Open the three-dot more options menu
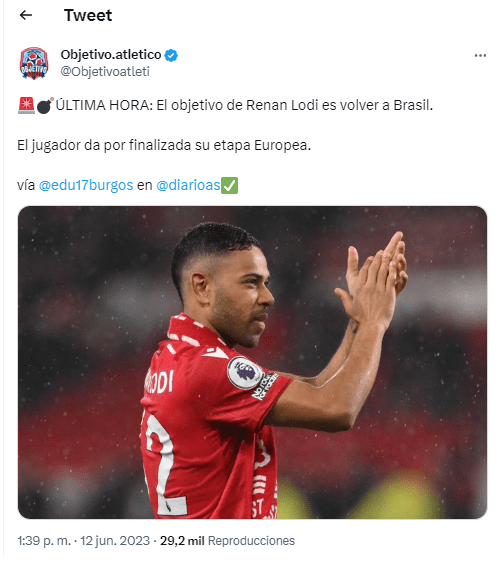The image size is (500, 564). [x=480, y=55]
